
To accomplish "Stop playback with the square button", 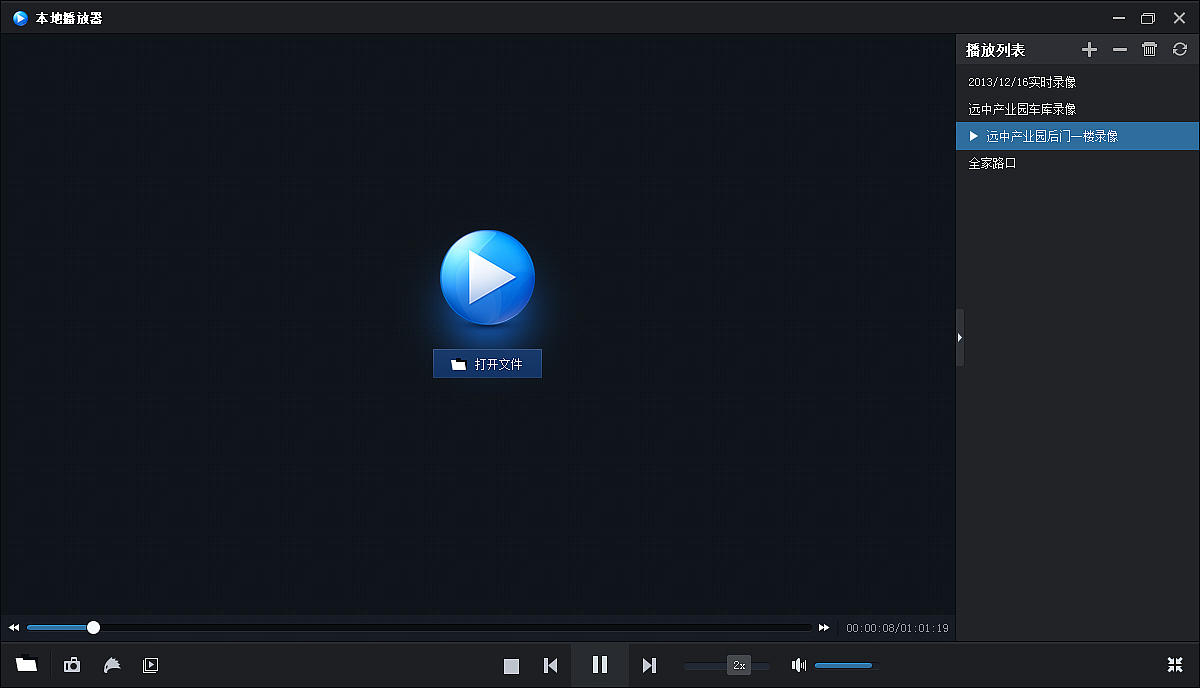I will click(x=511, y=665).
